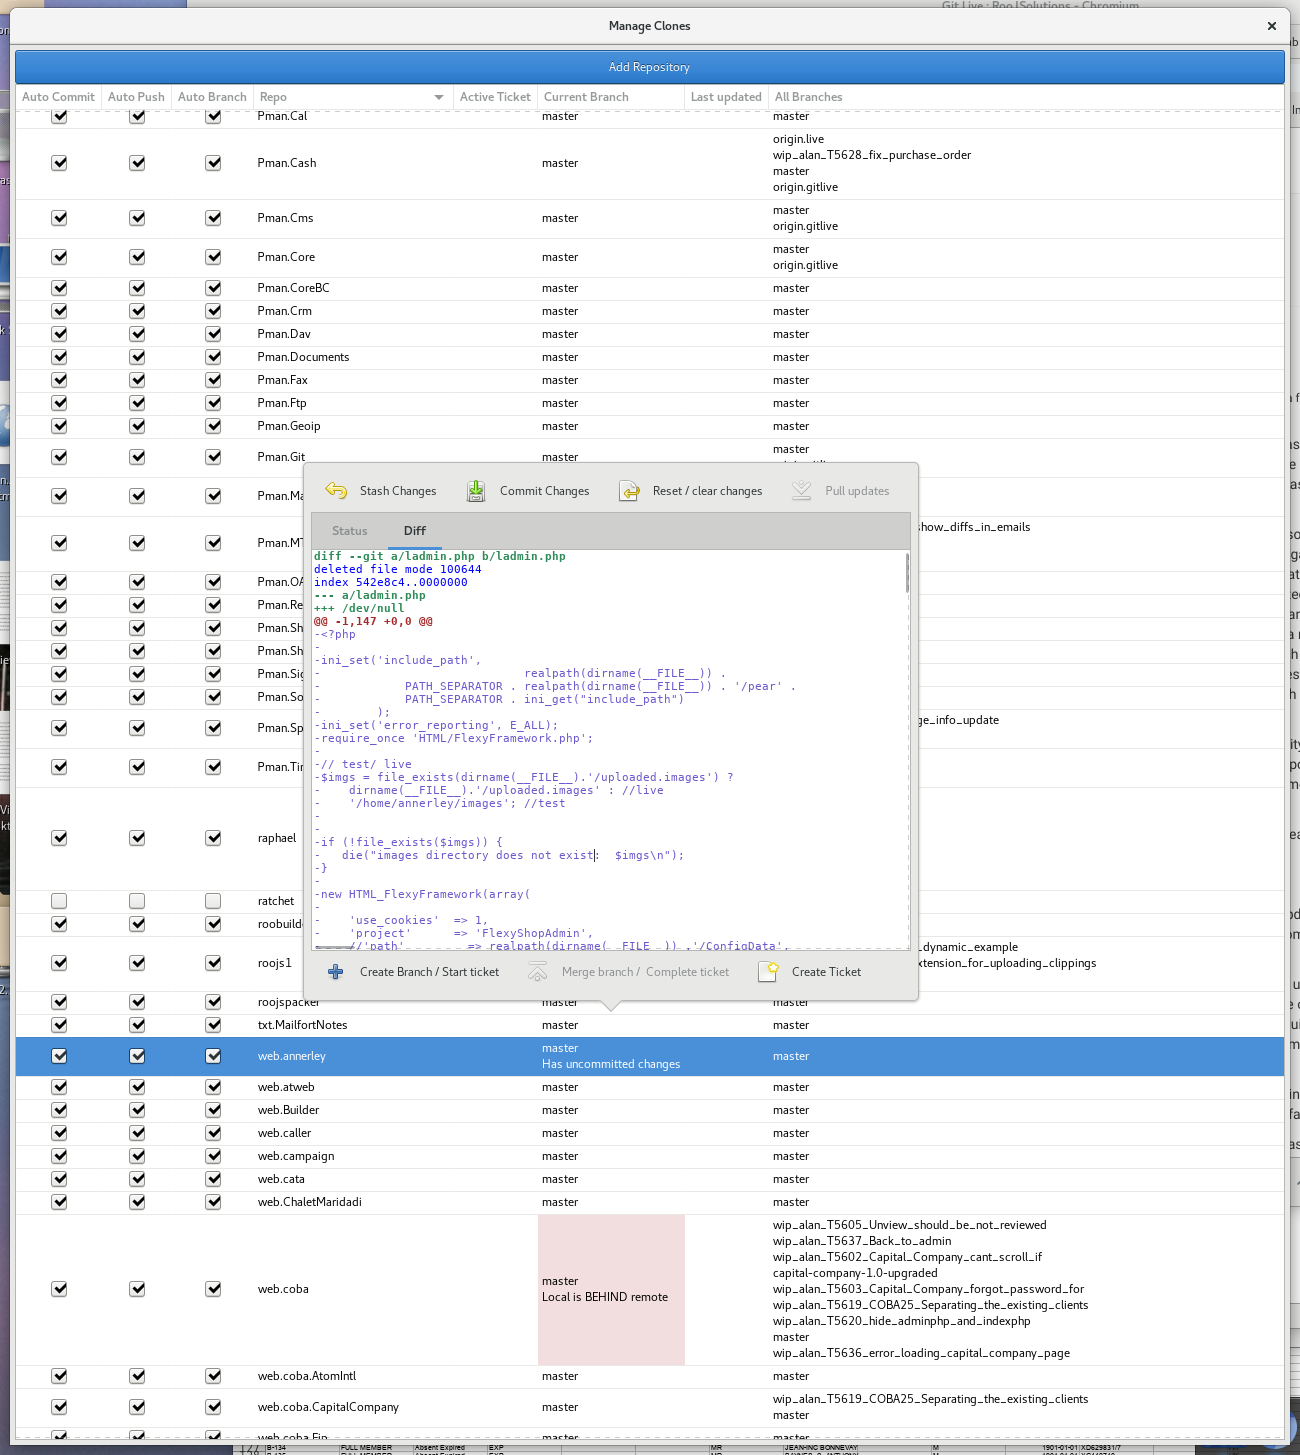Screen dimensions: 1300x1455
Task: Close the Manage Clones dialog
Action: click(1271, 26)
